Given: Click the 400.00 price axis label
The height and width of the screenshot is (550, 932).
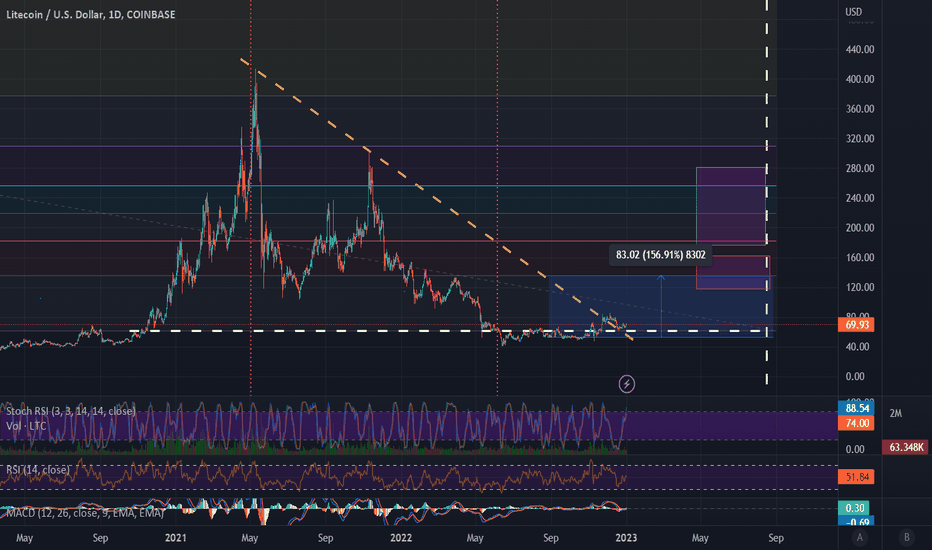Looking at the screenshot, I should pos(859,79).
